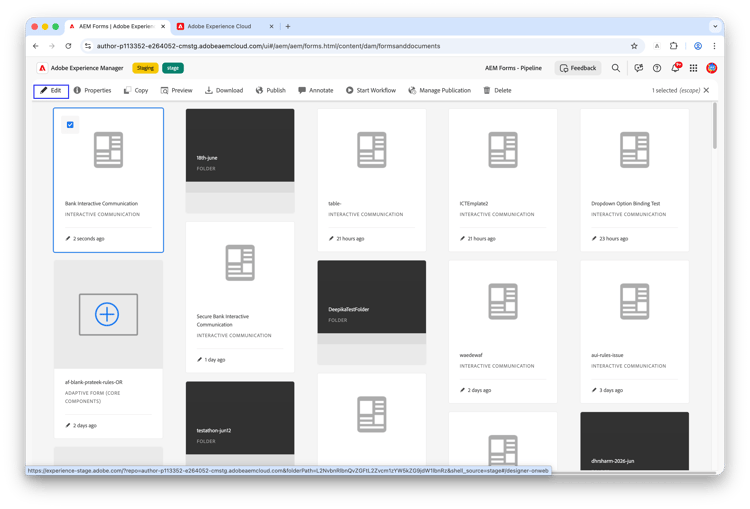This screenshot has height=509, width=750.
Task: Click af-blank-prateek-rules-OR title text
Action: click(94, 382)
